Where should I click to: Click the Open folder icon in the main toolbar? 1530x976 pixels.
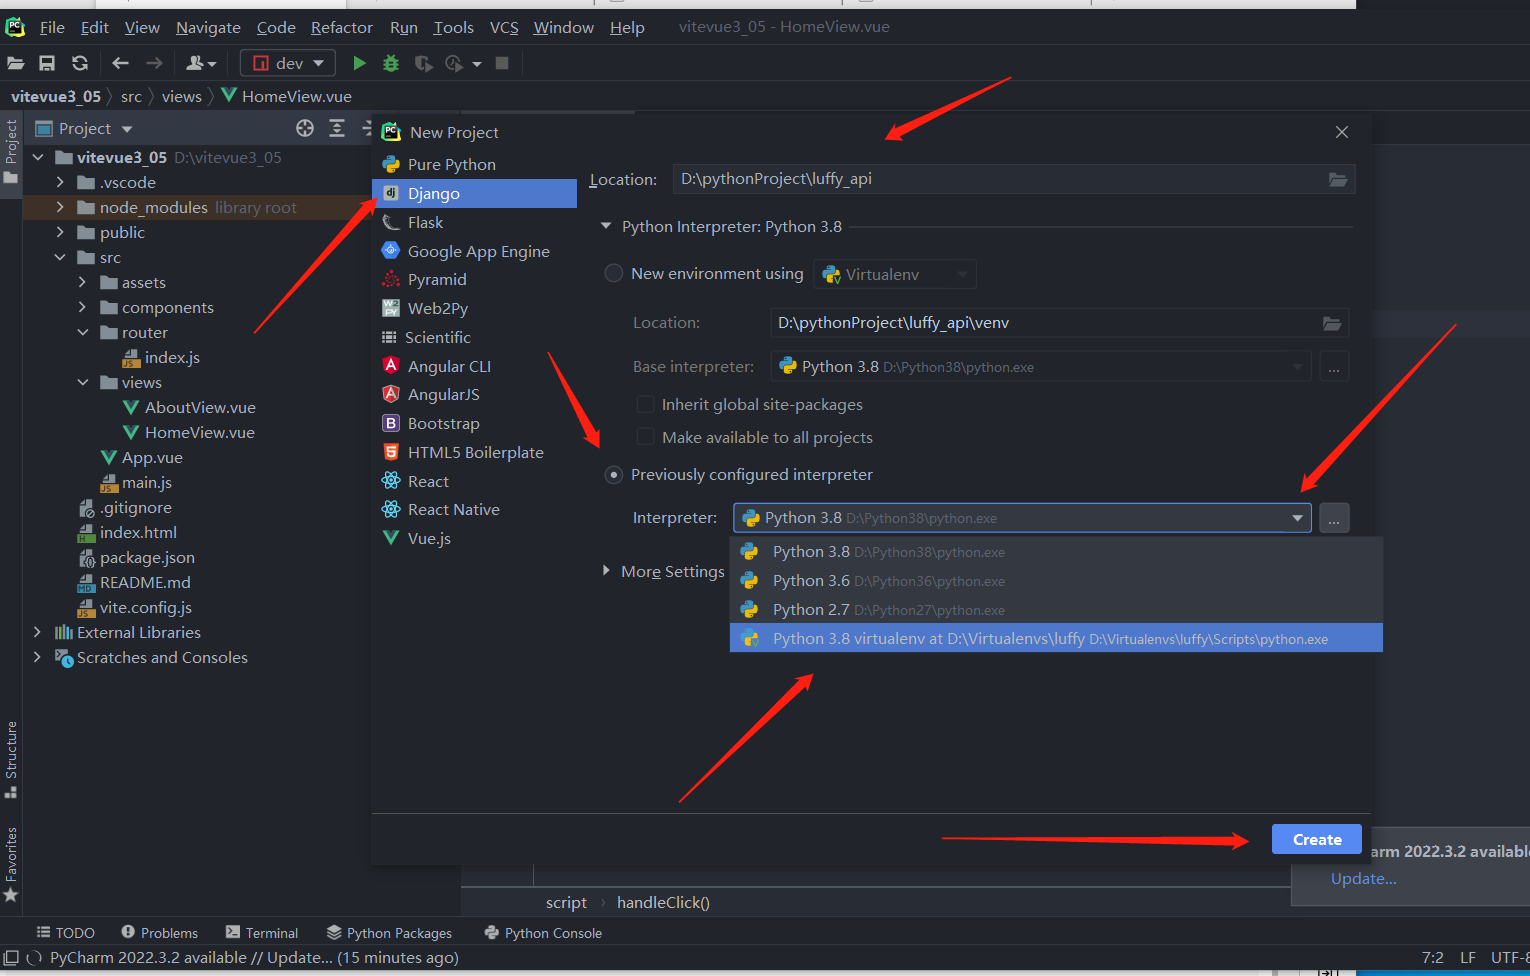(16, 63)
